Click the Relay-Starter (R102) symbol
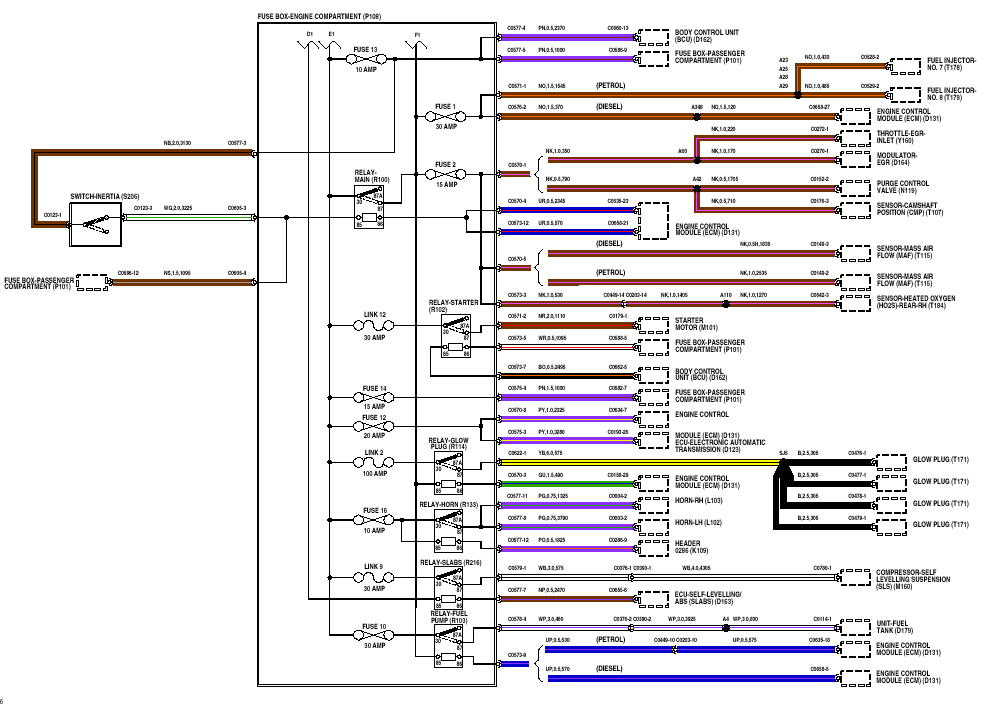The width and height of the screenshot is (981, 704). 455,336
